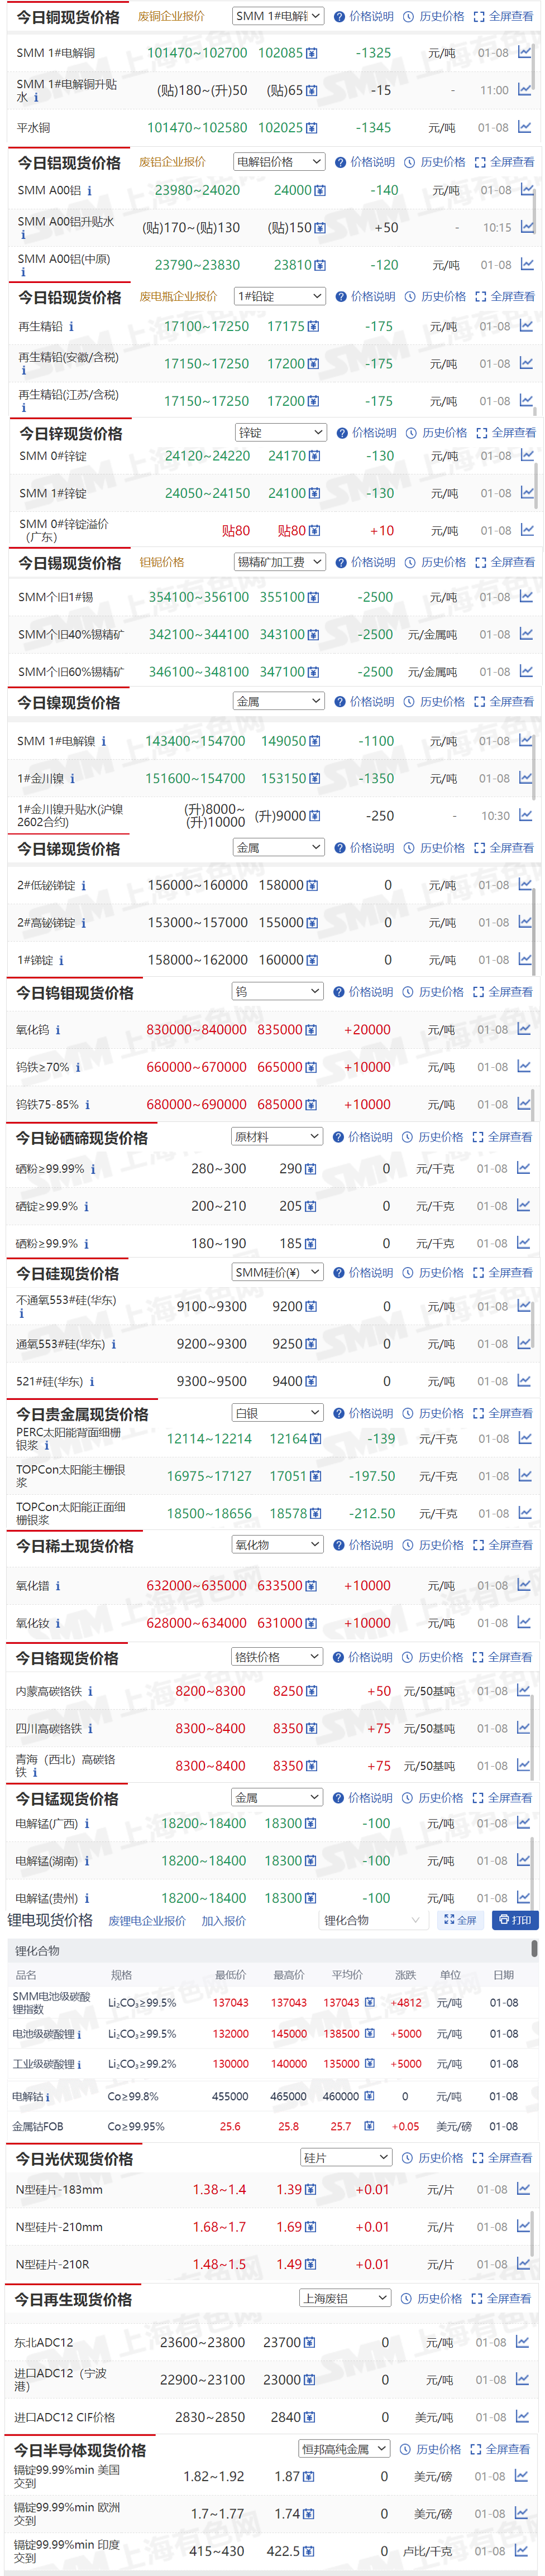Click calendar icon beside 电解钴 average 460000

tap(369, 2096)
